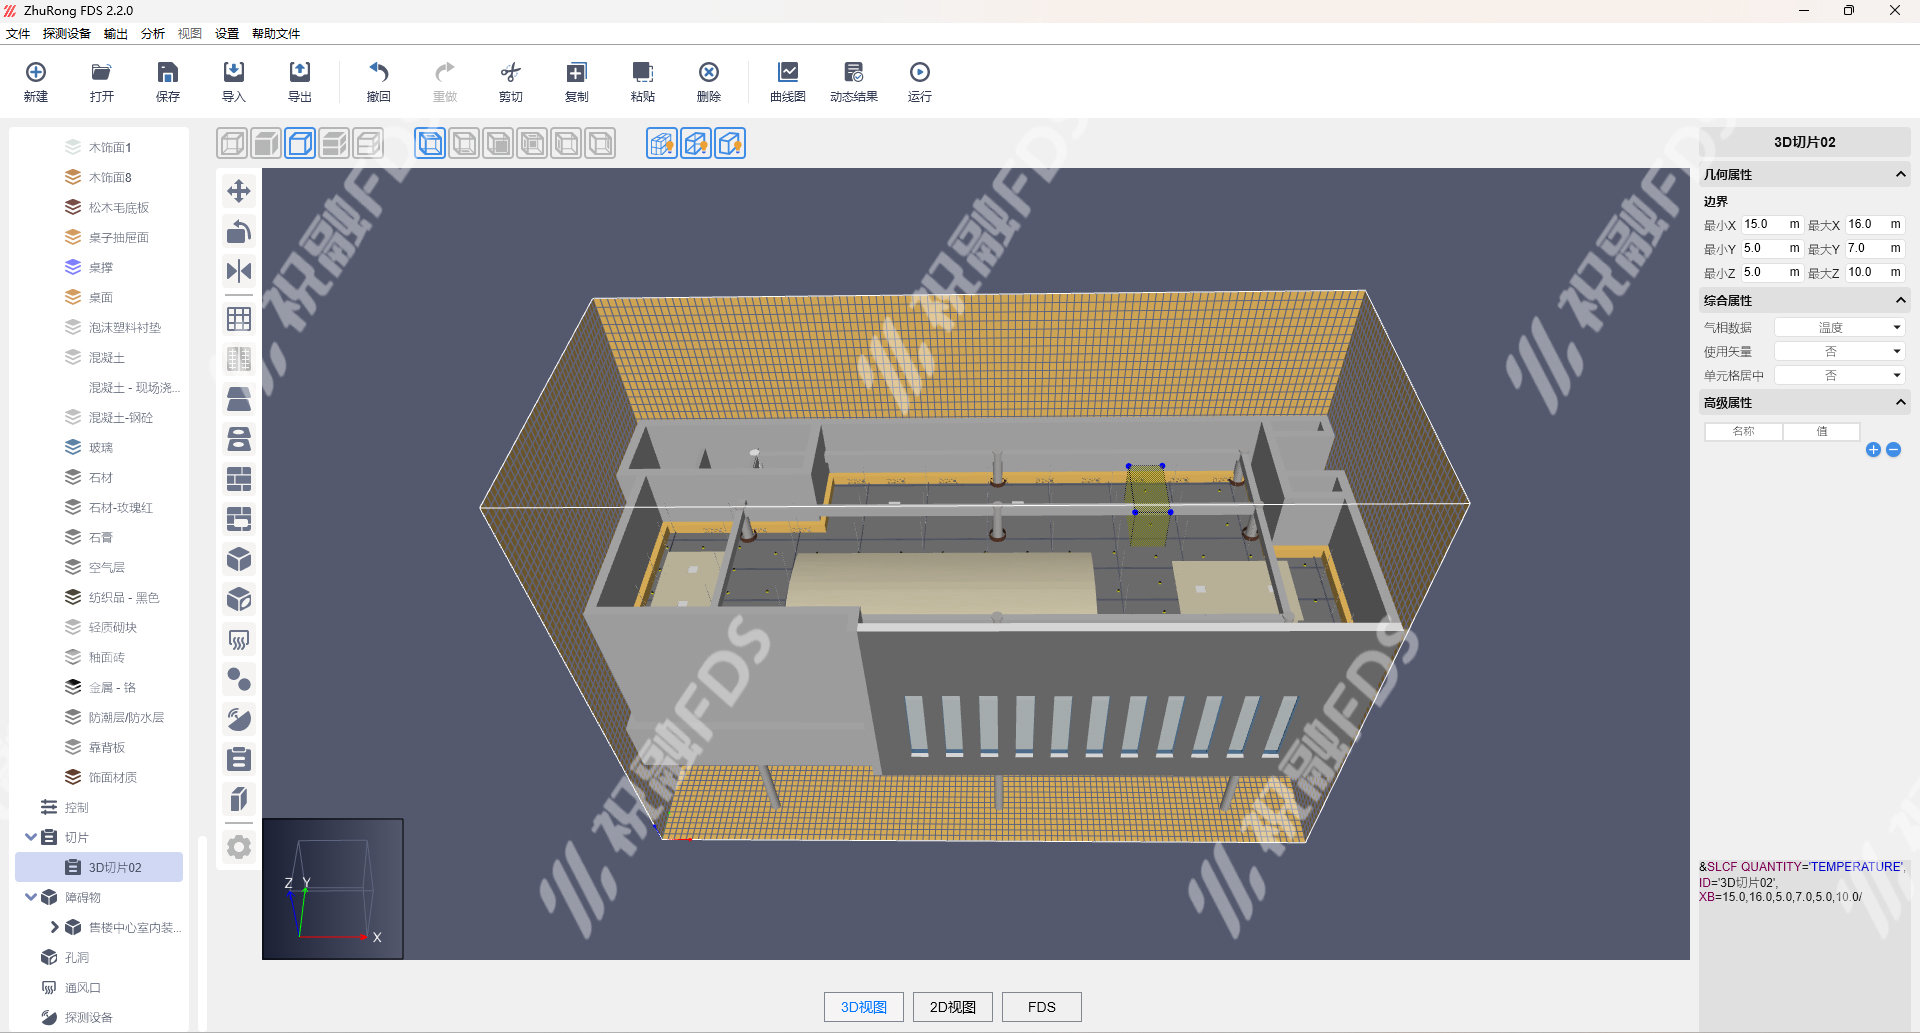Toggle the mesh grid visibility lightbulb cube
Screen dimensions: 1920x1033
click(x=662, y=143)
